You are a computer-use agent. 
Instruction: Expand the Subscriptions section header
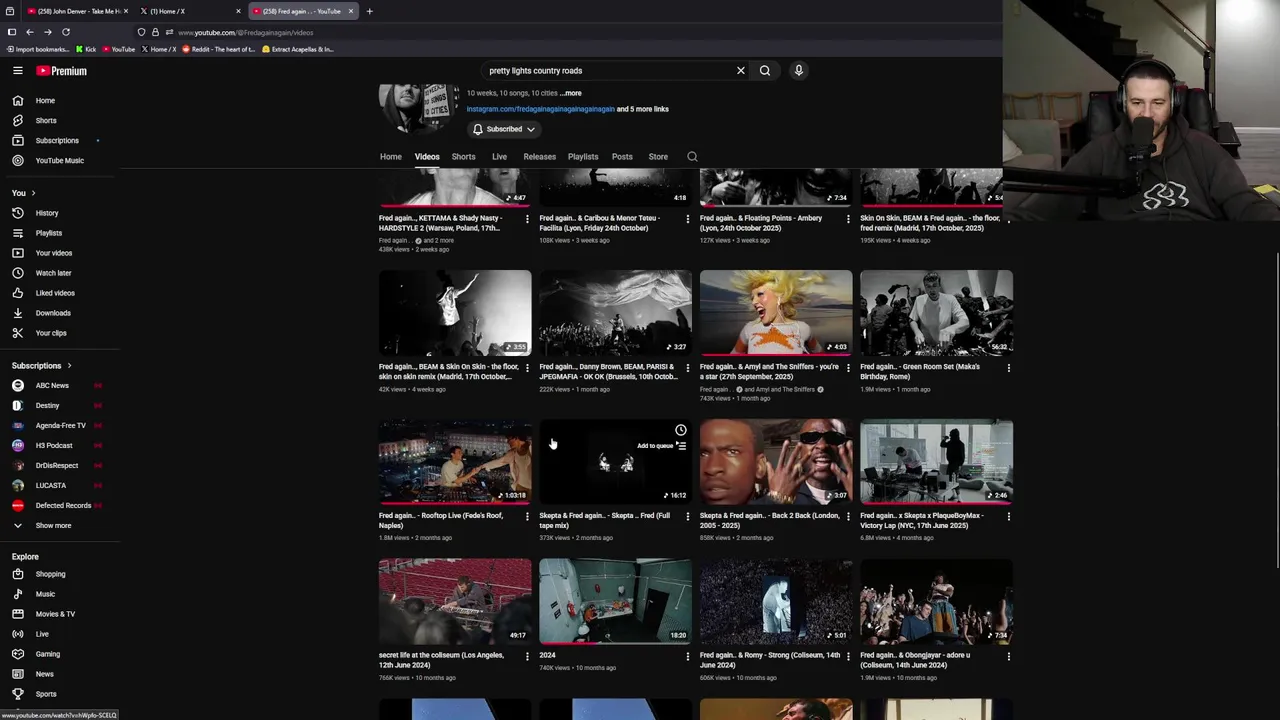tap(42, 366)
